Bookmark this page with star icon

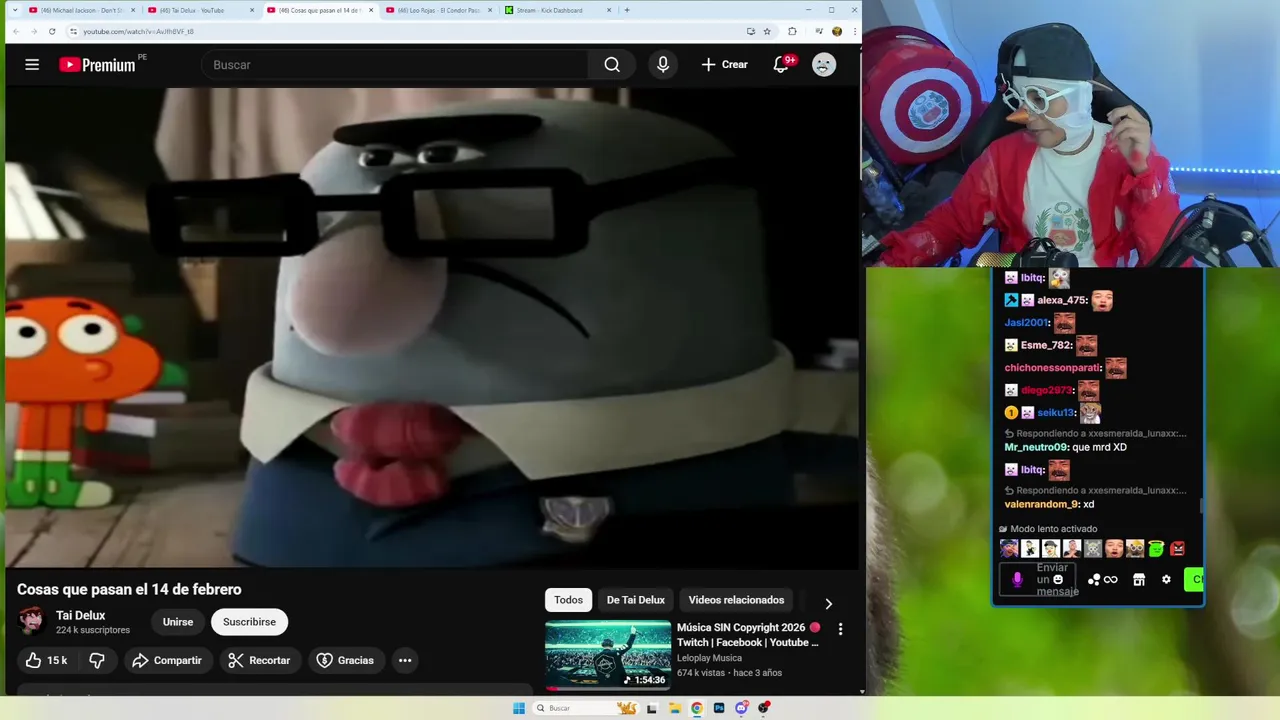(767, 31)
